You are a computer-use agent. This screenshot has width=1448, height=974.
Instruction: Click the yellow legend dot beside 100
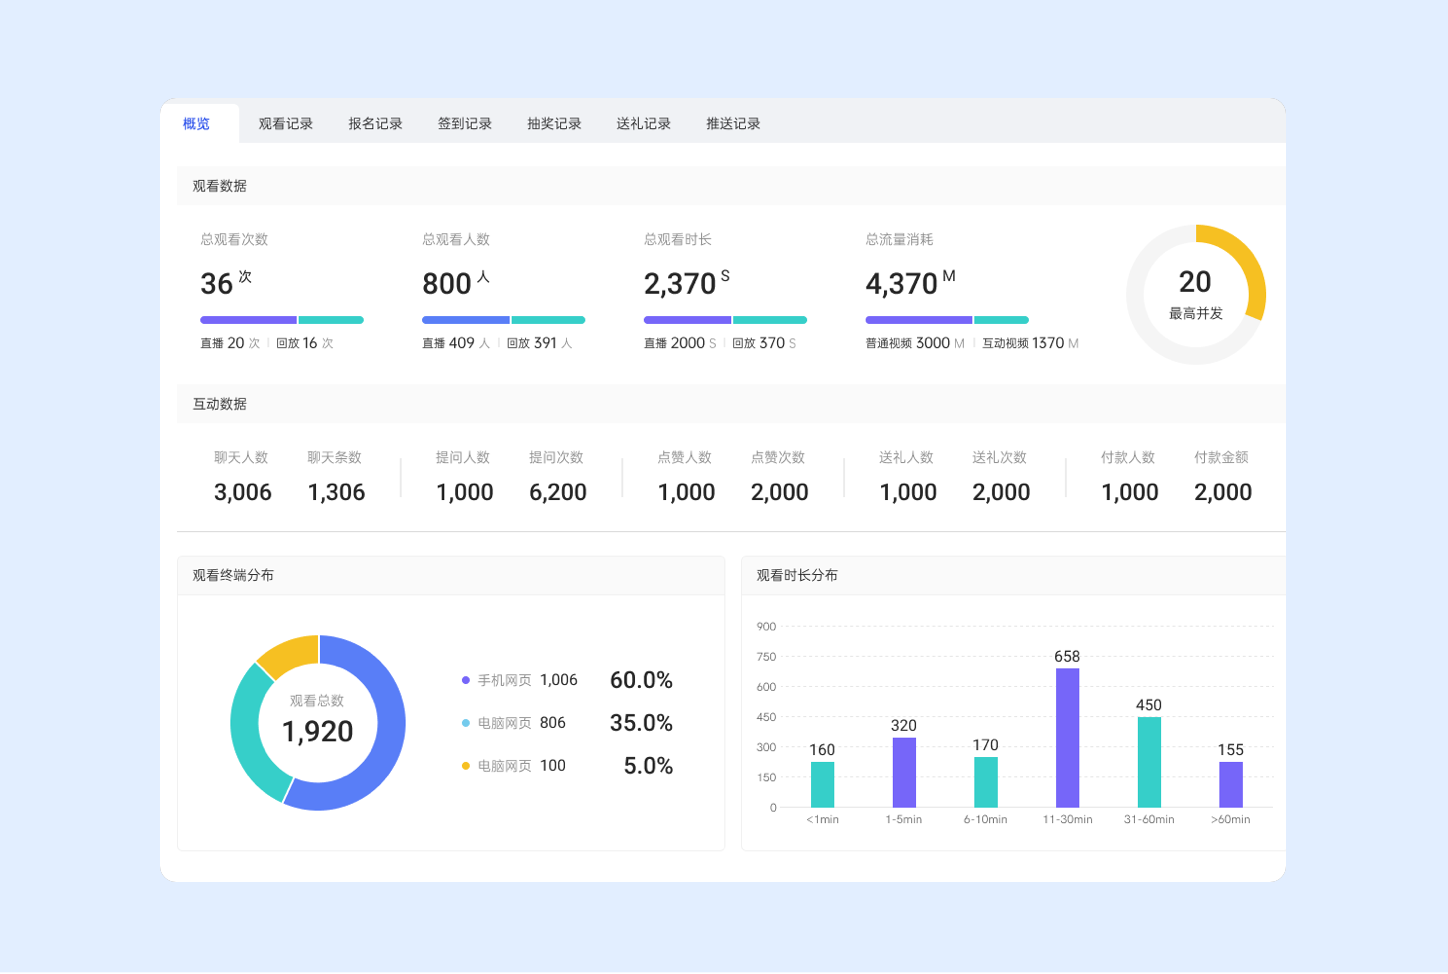pos(466,766)
